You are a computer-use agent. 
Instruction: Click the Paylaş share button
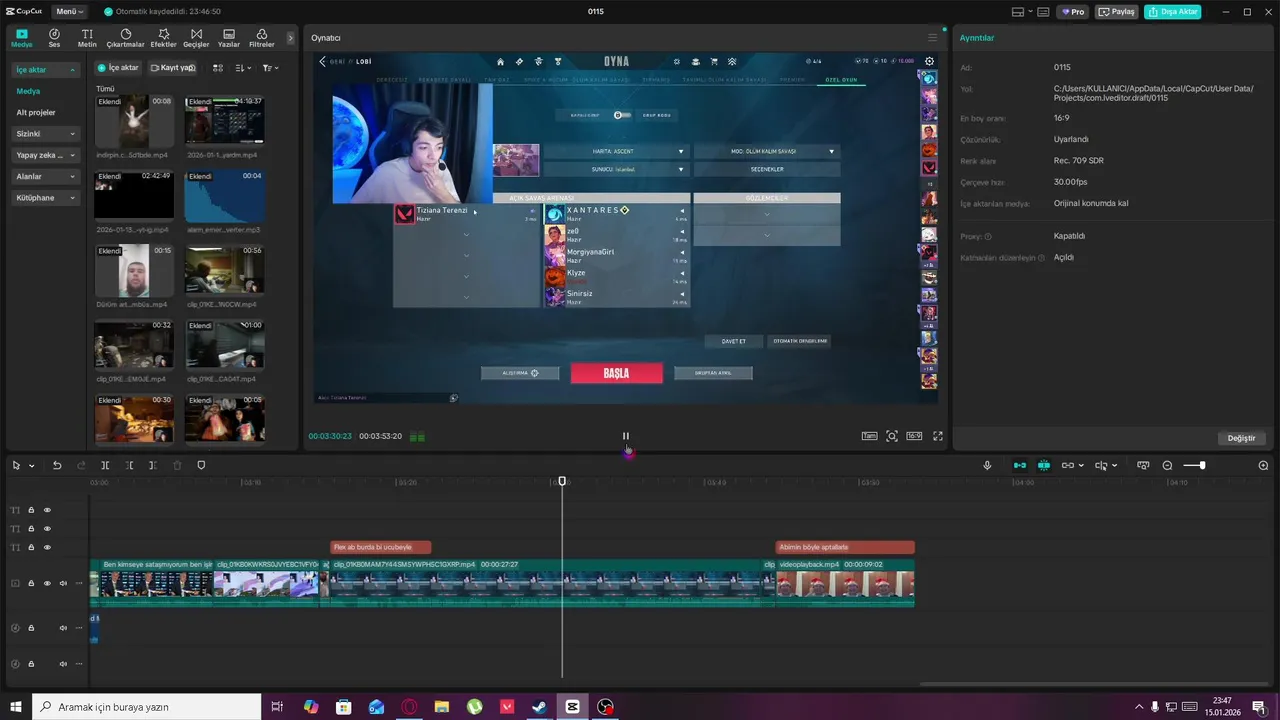point(1118,12)
